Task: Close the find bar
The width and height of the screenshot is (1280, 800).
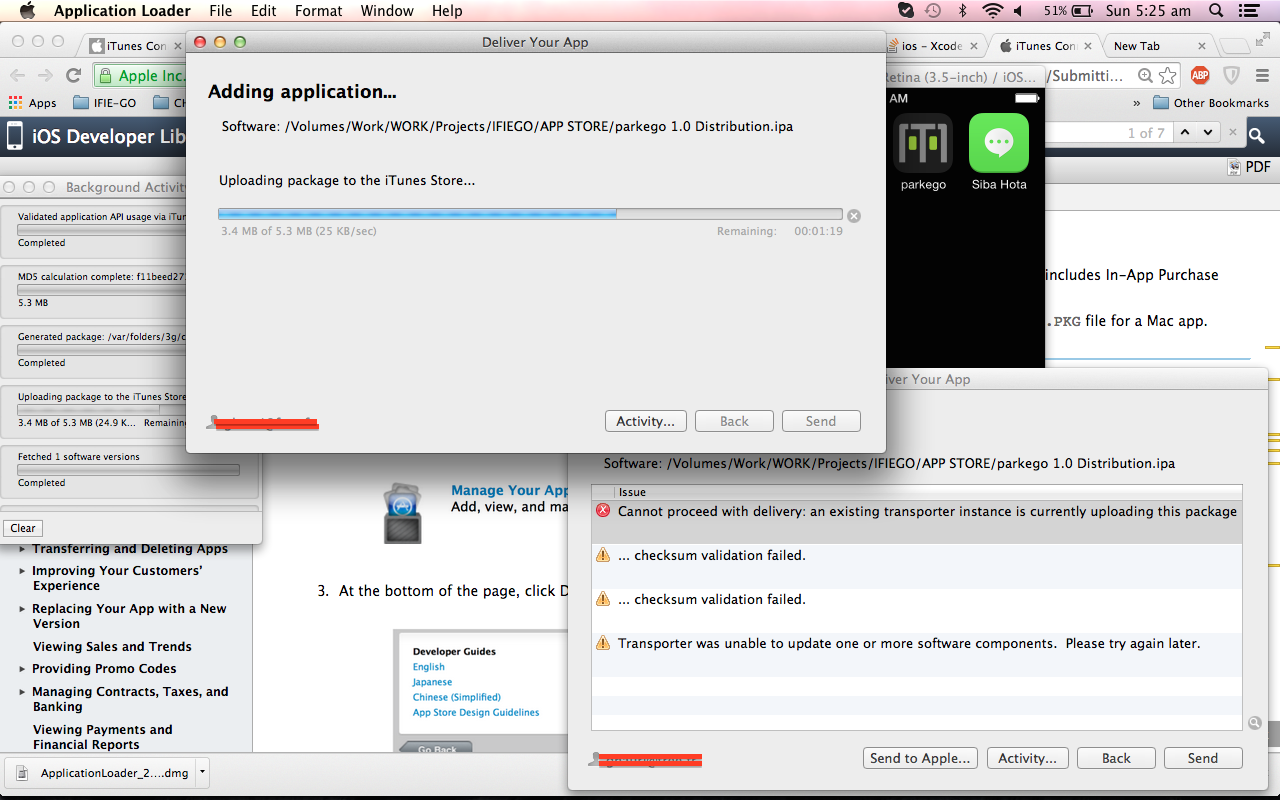Action: pyautogui.click(x=1233, y=133)
